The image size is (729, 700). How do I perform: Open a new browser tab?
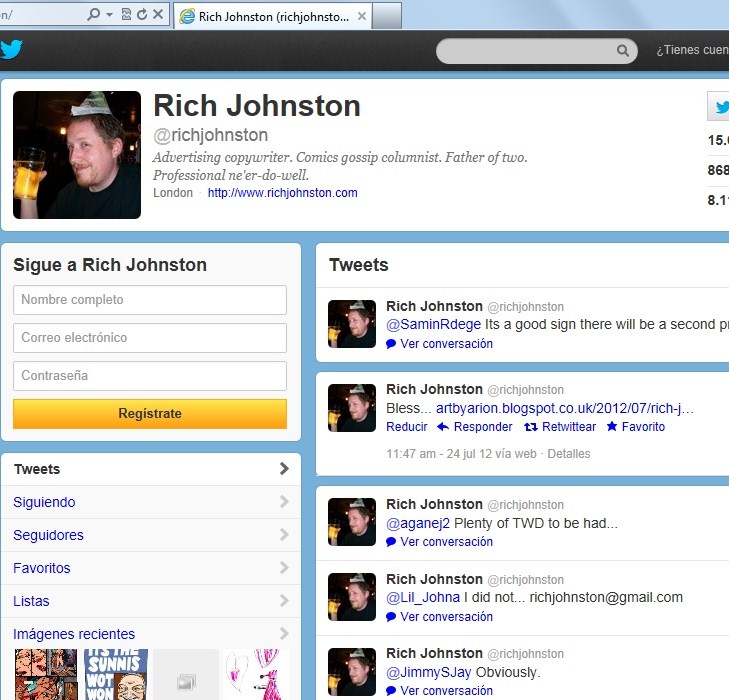point(387,16)
